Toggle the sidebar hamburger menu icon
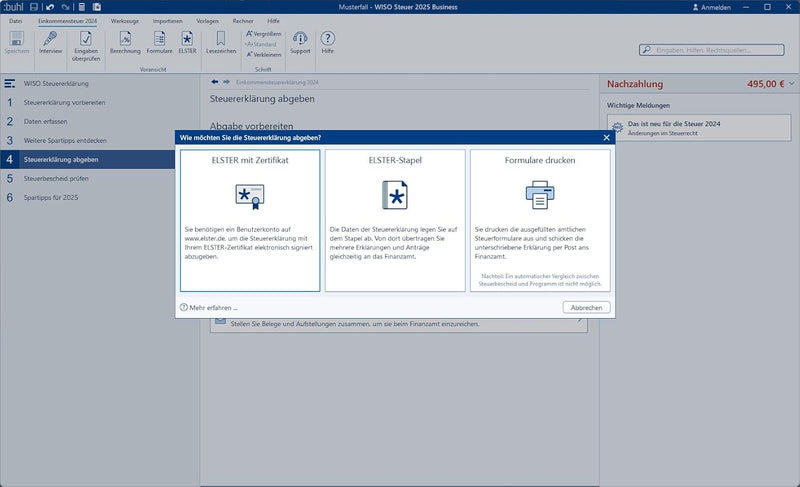 10,83
